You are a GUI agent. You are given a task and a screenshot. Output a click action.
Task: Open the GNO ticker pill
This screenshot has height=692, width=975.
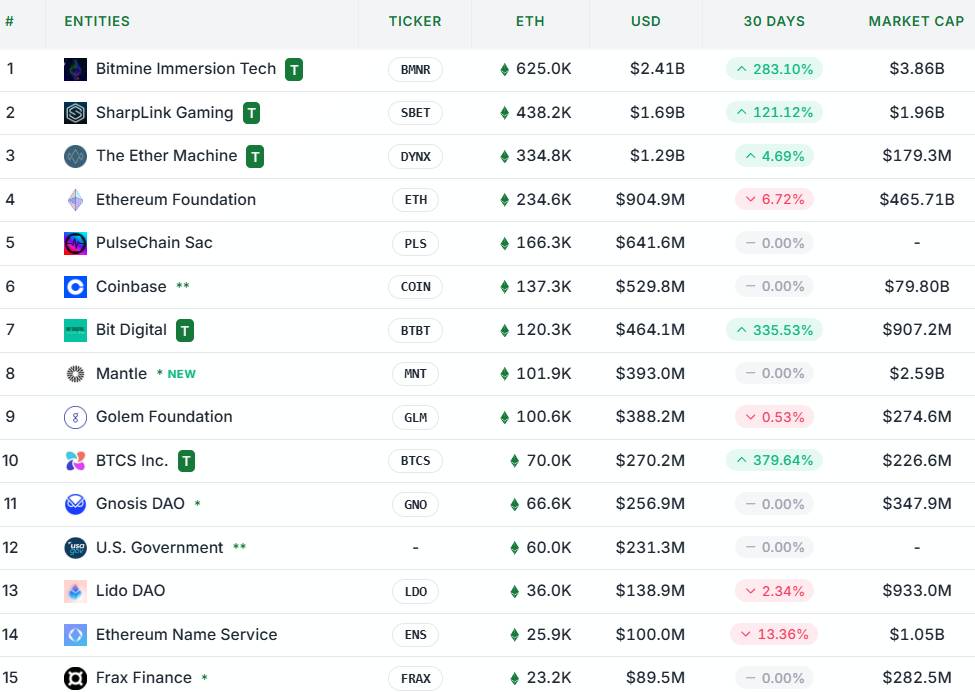tap(415, 505)
